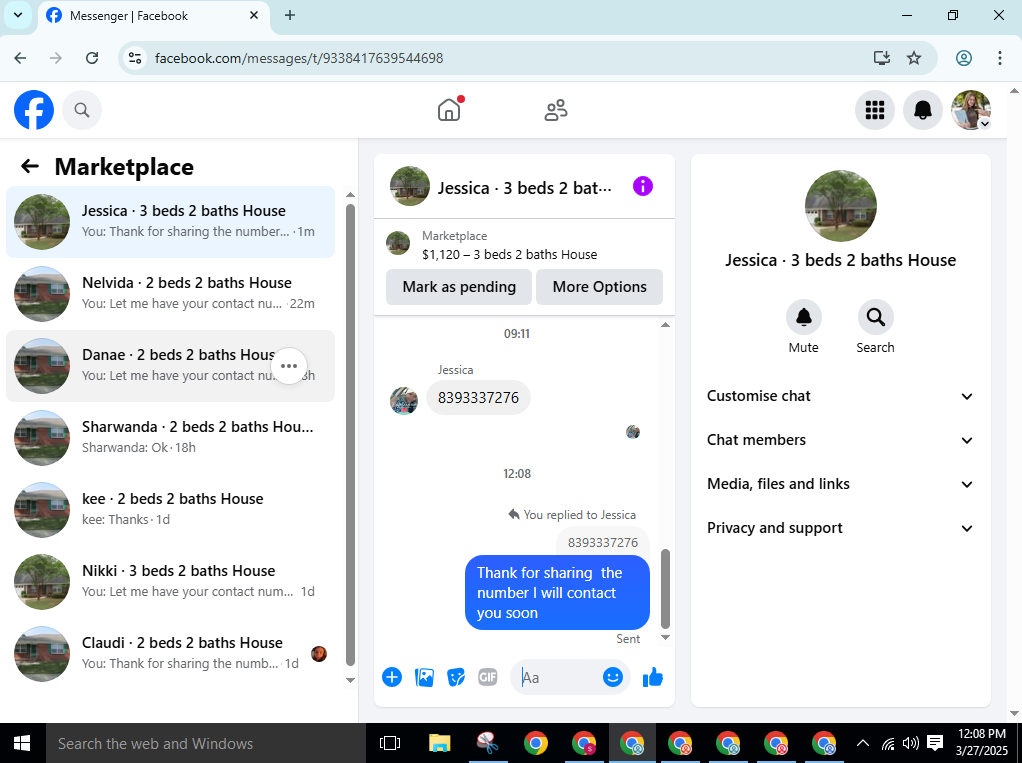Click the conversation list scrollbar

tap(350, 435)
